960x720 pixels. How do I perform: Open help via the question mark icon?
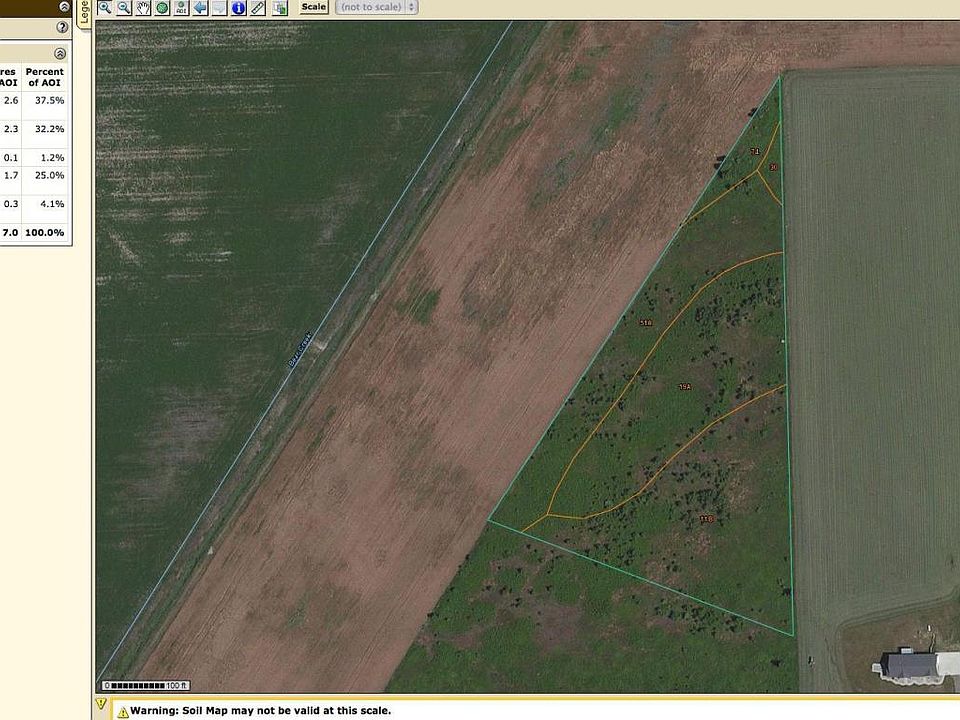pyautogui.click(x=62, y=28)
